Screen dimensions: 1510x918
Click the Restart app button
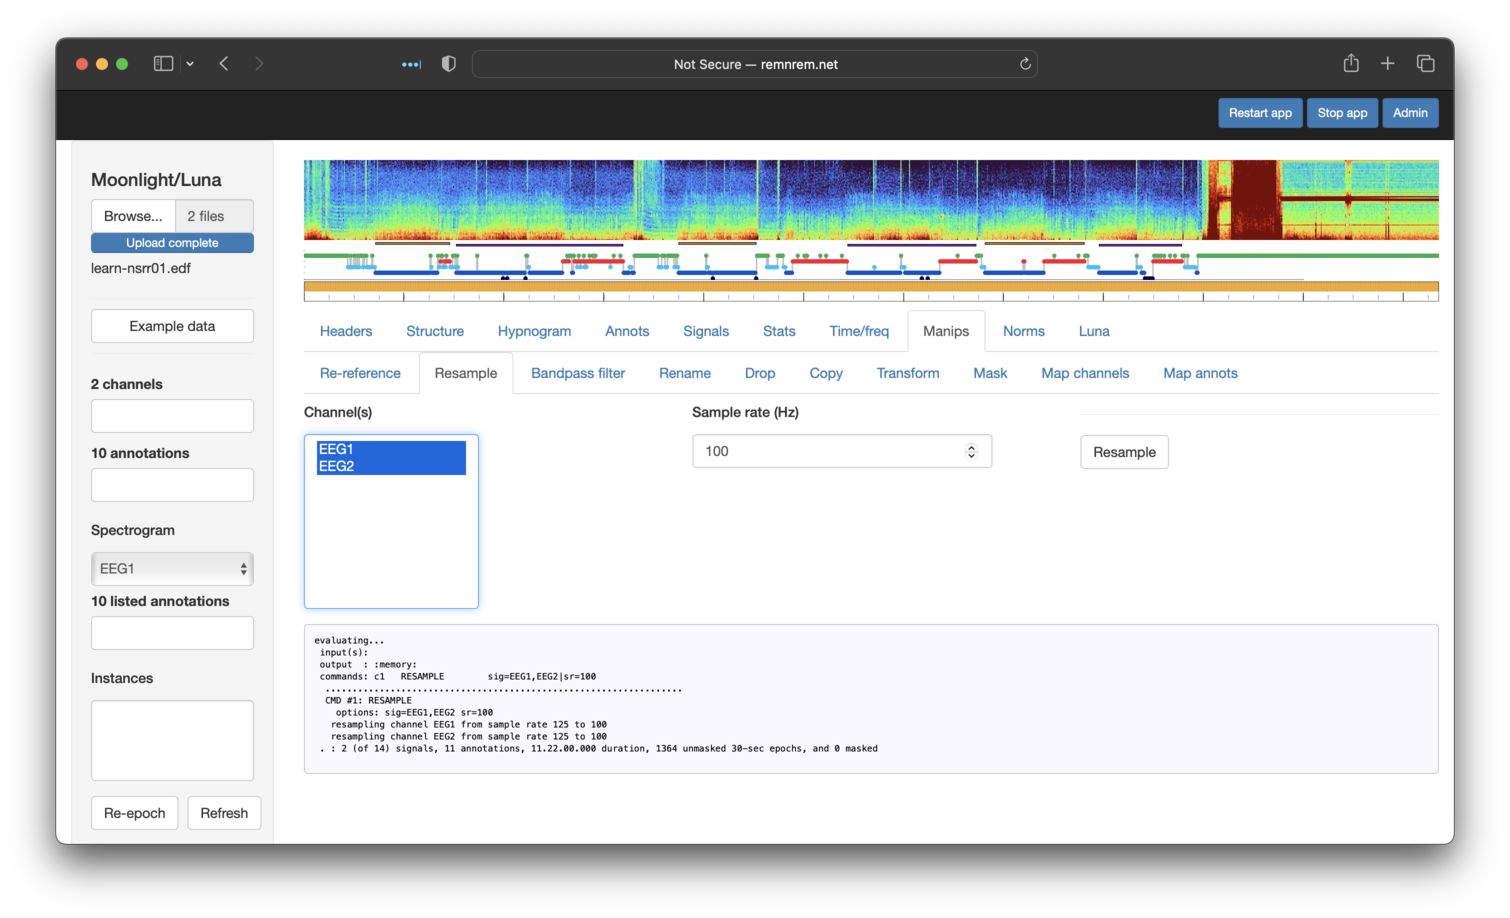coord(1260,113)
